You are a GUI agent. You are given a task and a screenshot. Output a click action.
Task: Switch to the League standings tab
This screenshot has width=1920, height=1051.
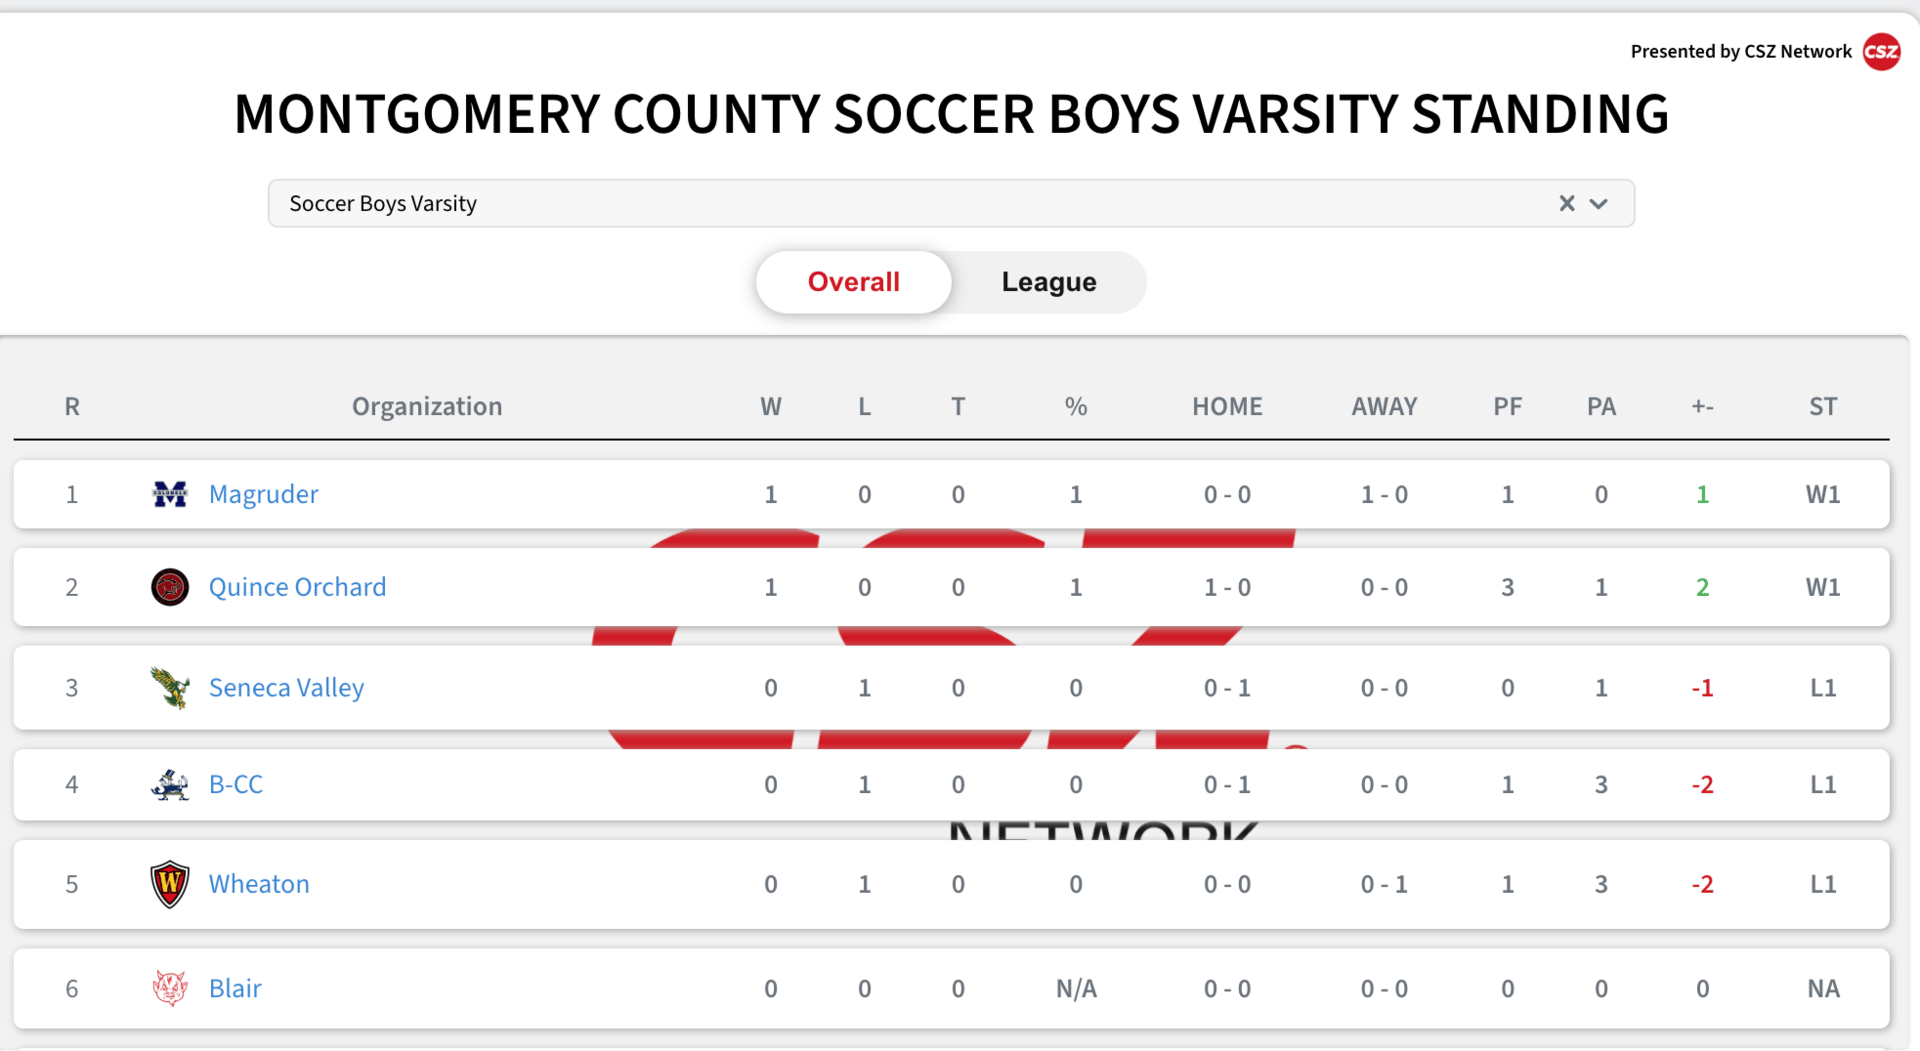pos(1049,282)
